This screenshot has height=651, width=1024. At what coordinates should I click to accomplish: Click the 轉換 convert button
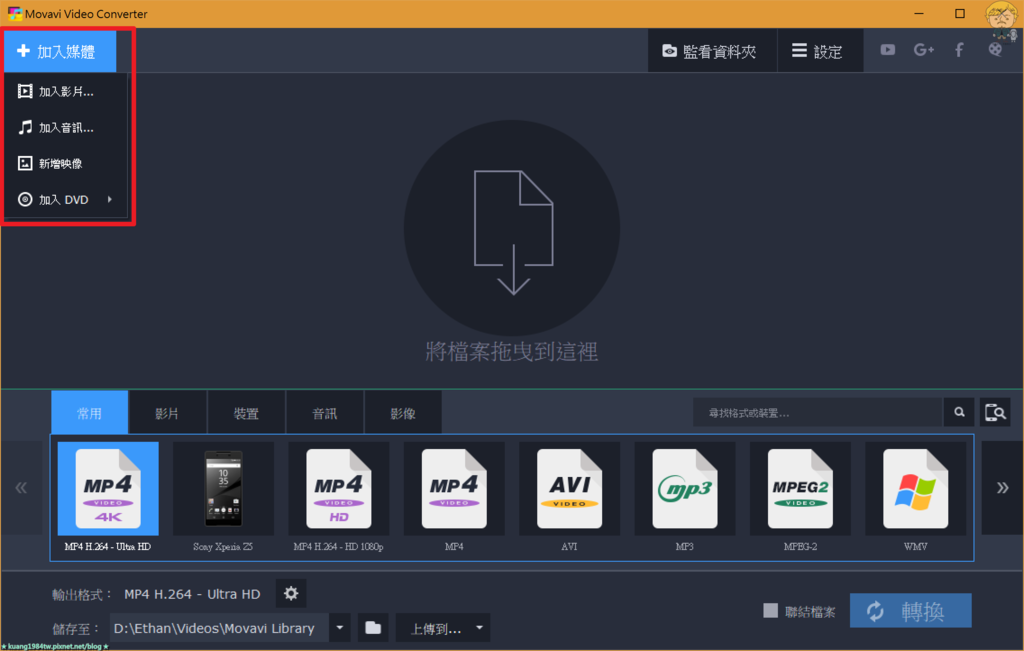tap(910, 611)
